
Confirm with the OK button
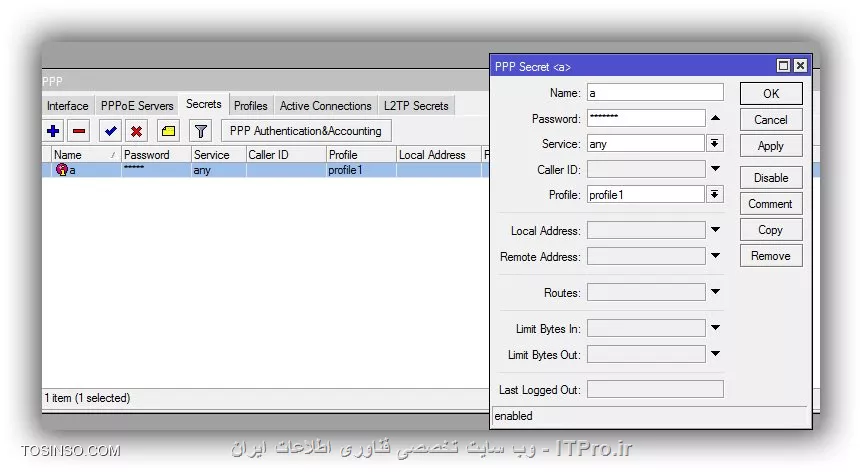click(x=771, y=93)
